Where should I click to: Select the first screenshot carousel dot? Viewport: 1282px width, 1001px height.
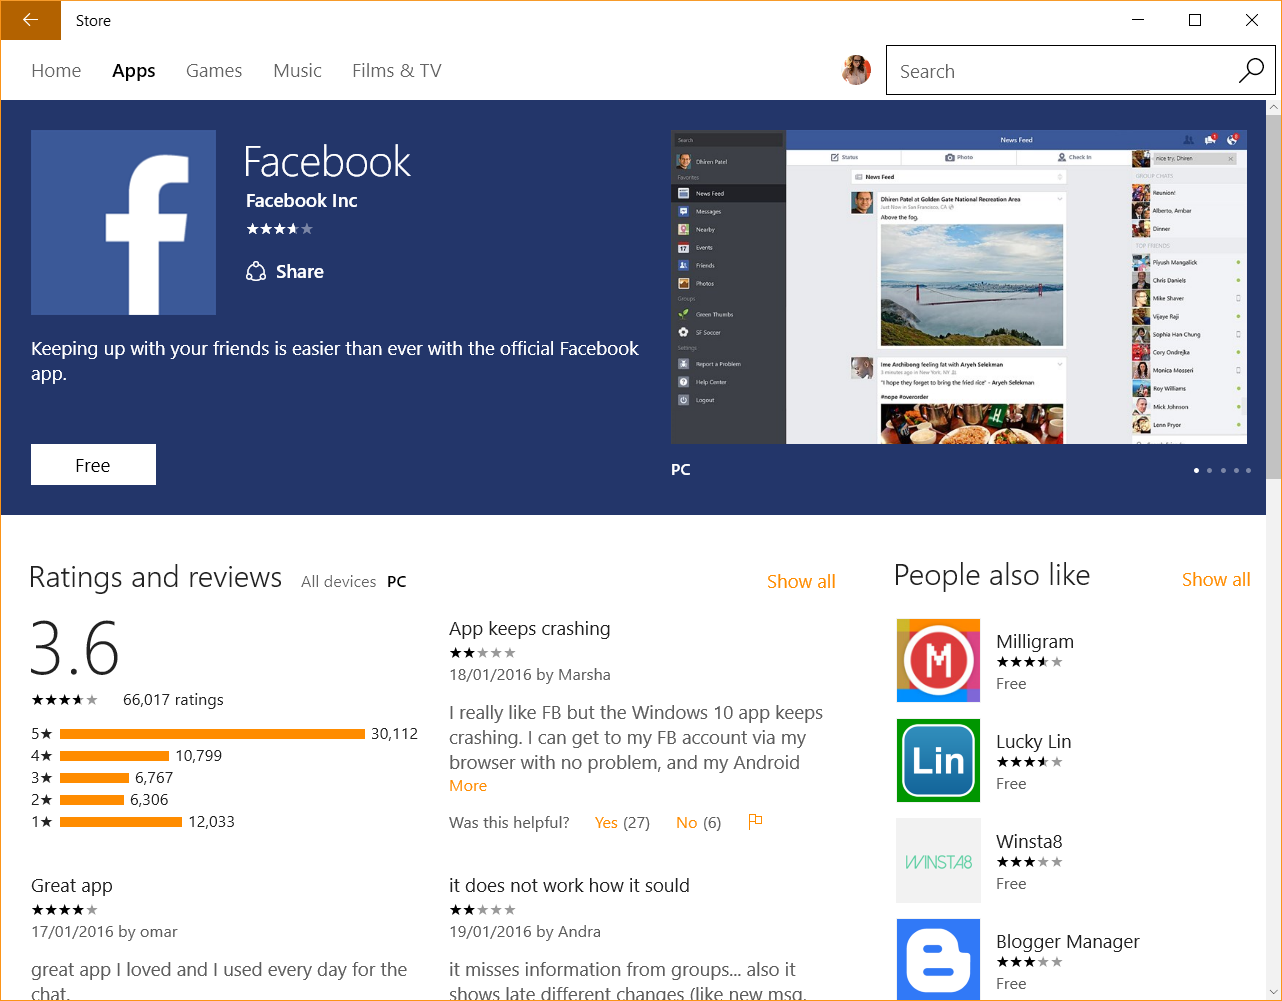(x=1196, y=470)
